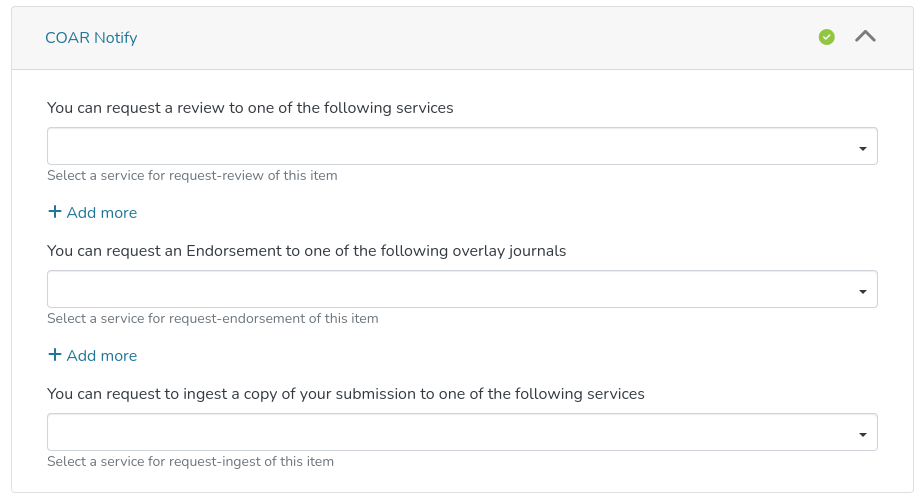Screen dimensions: 919x501
Task: Click the caret arrow of the ingest dropdown
Action: pos(862,434)
